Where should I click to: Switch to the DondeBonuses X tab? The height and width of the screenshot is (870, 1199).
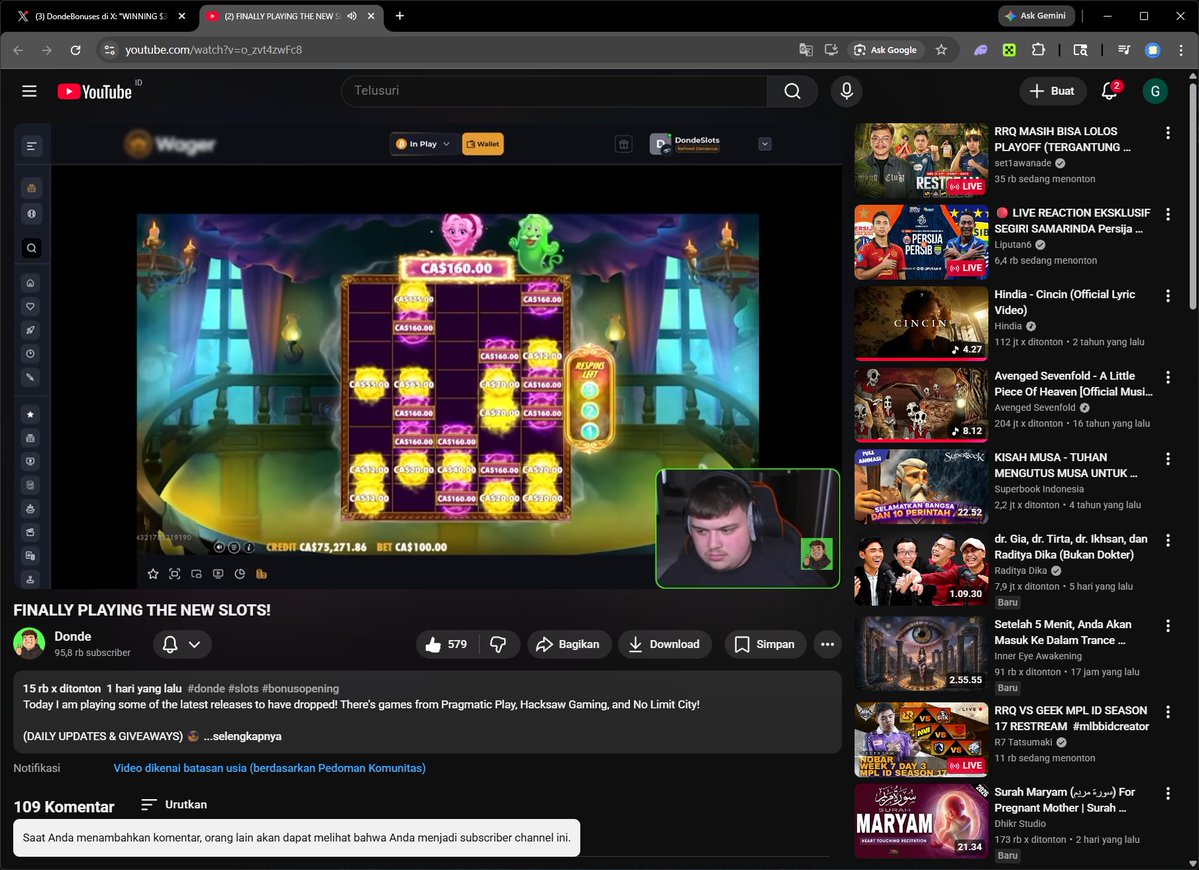(99, 16)
